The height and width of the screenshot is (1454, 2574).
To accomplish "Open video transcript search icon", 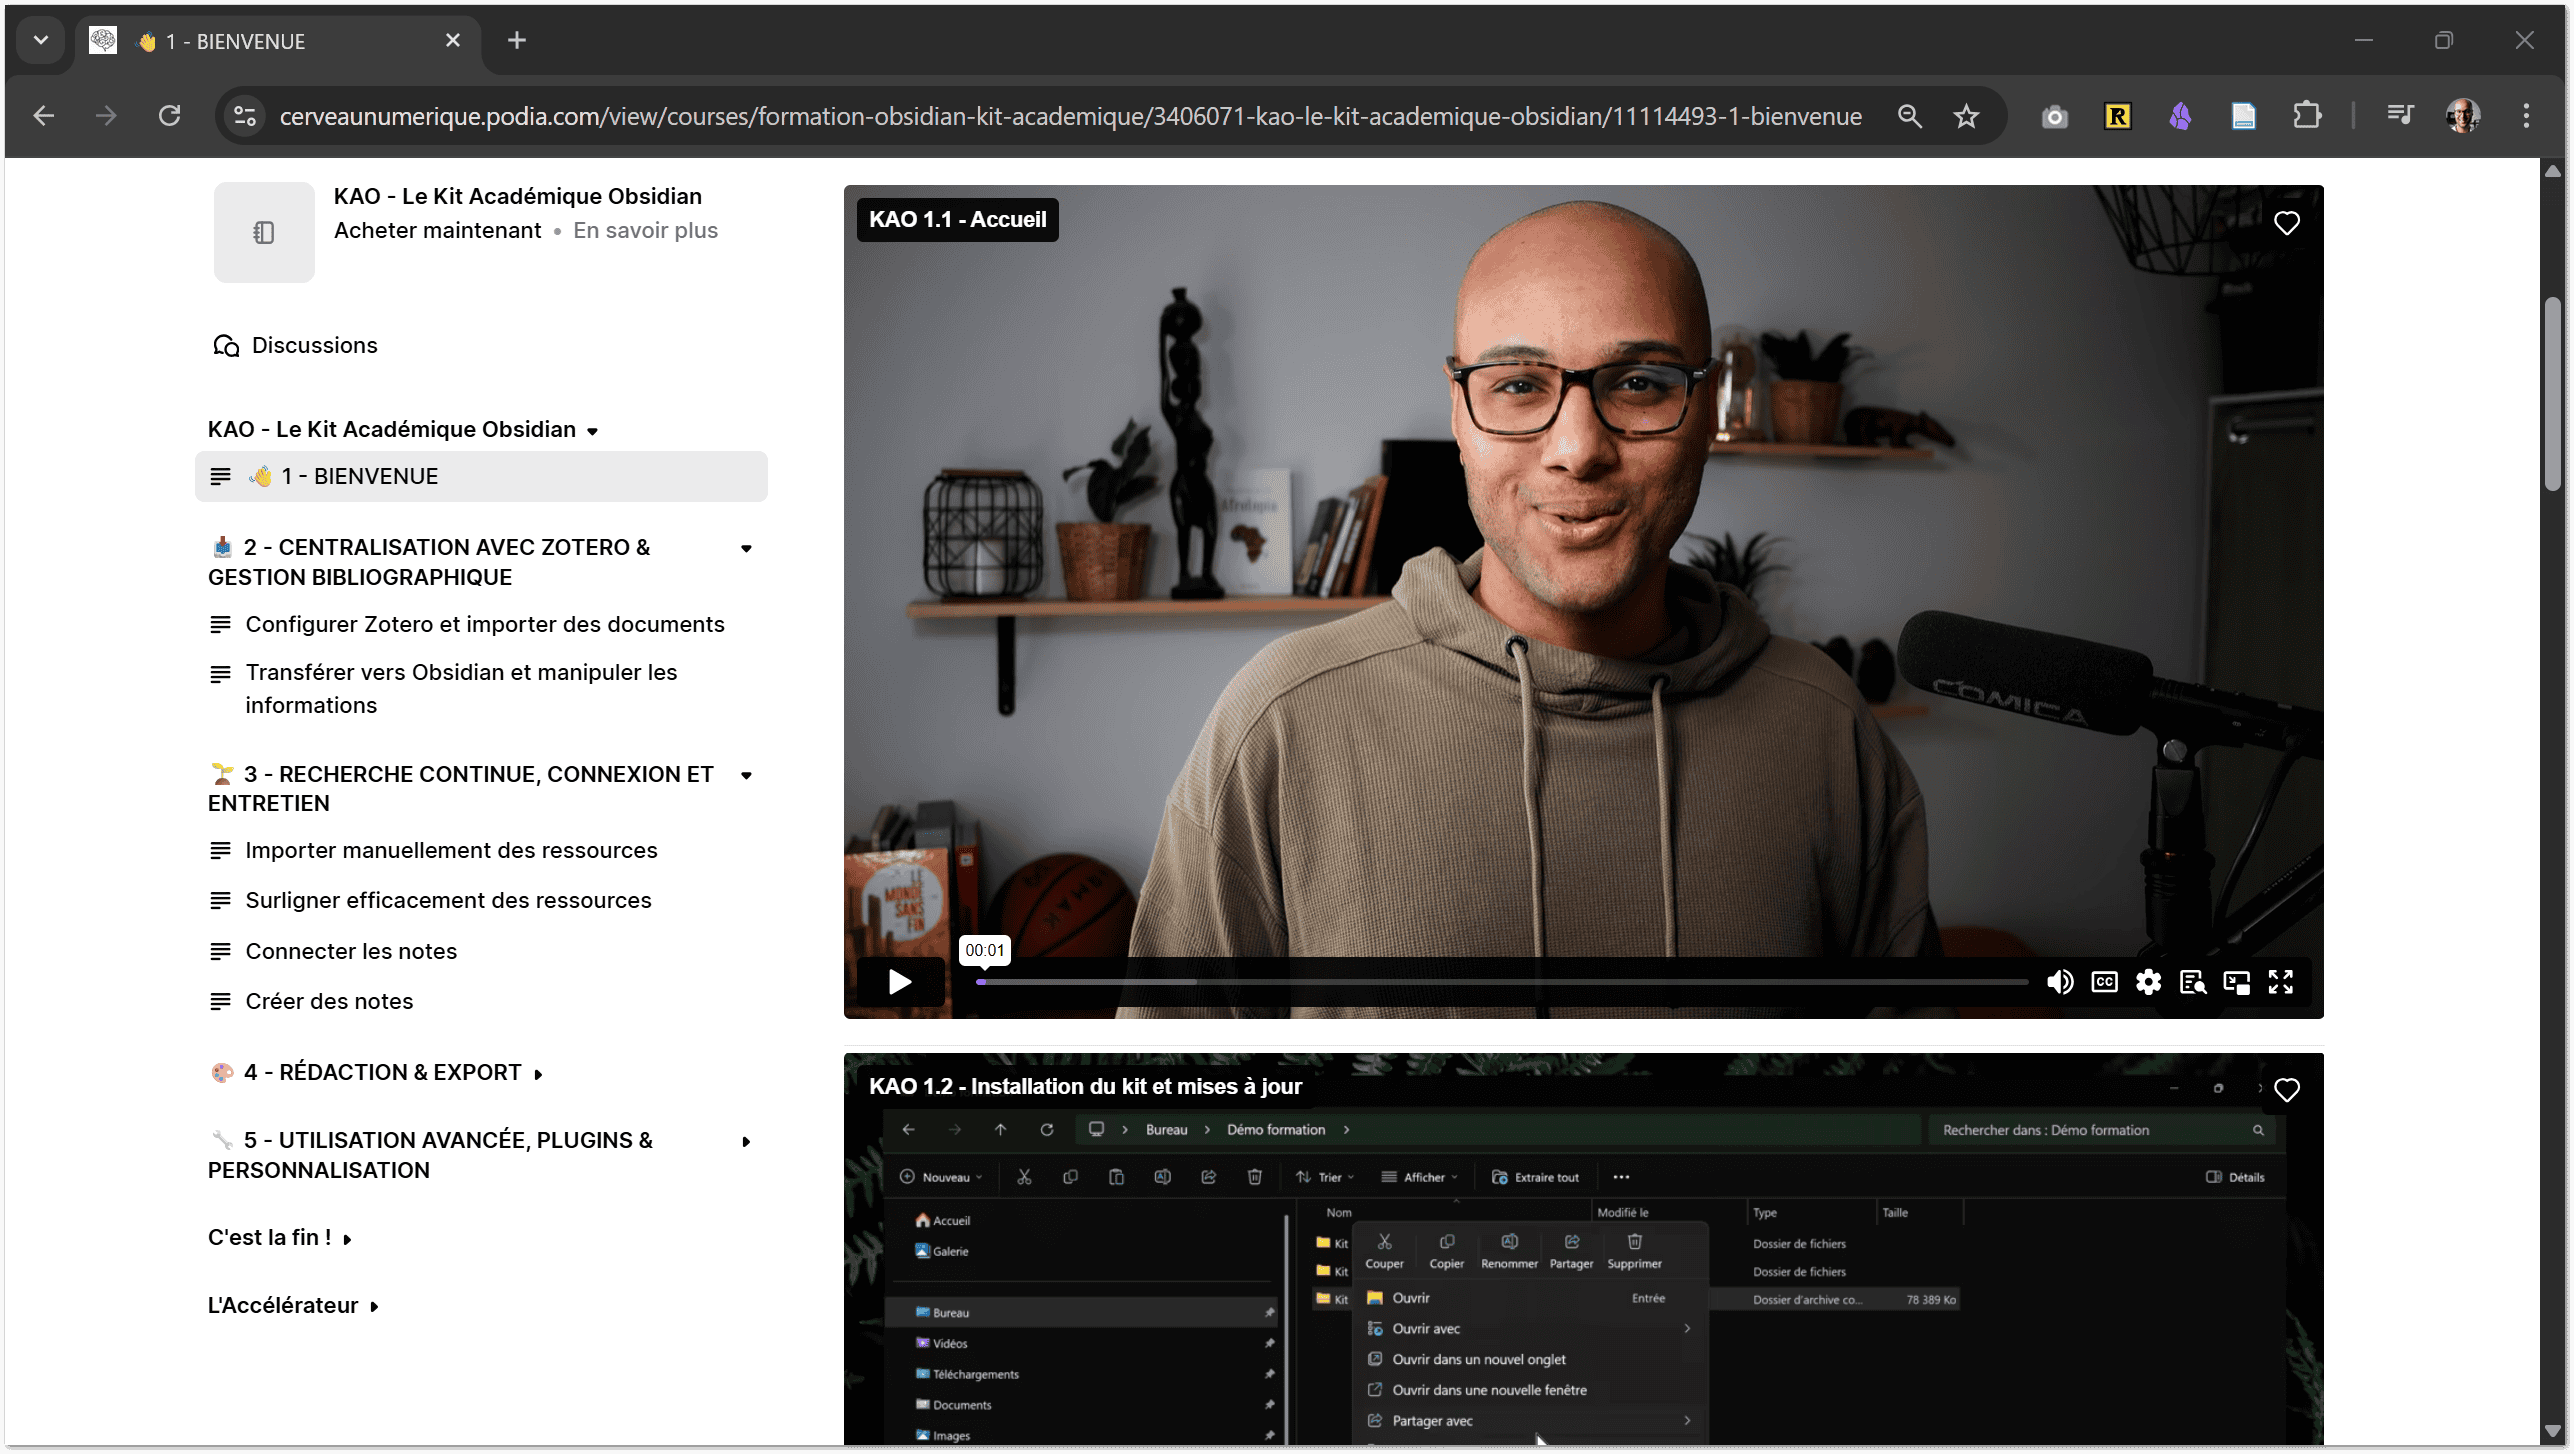I will pyautogui.click(x=2192, y=982).
